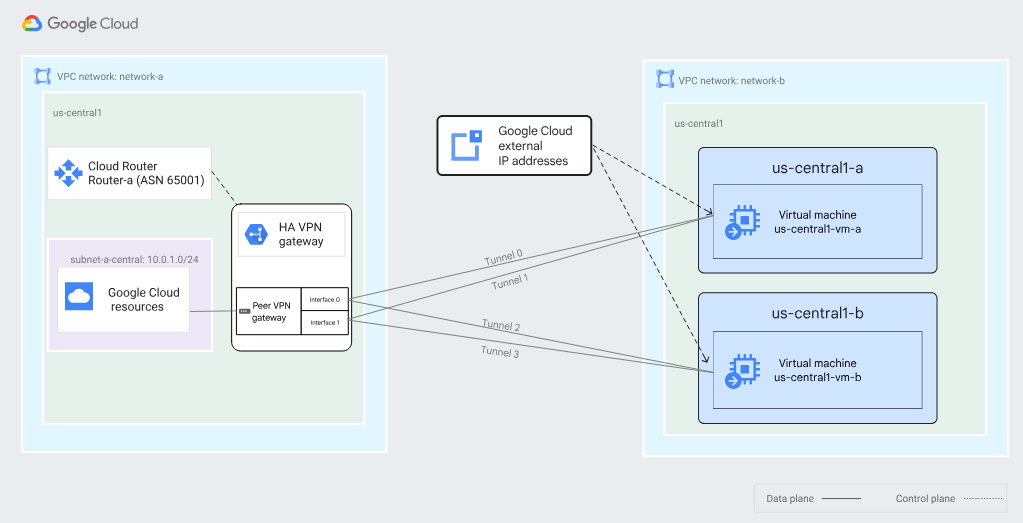Click the us-central1-vm-a chip icon
Viewport: 1023px width, 523px height.
(x=742, y=222)
